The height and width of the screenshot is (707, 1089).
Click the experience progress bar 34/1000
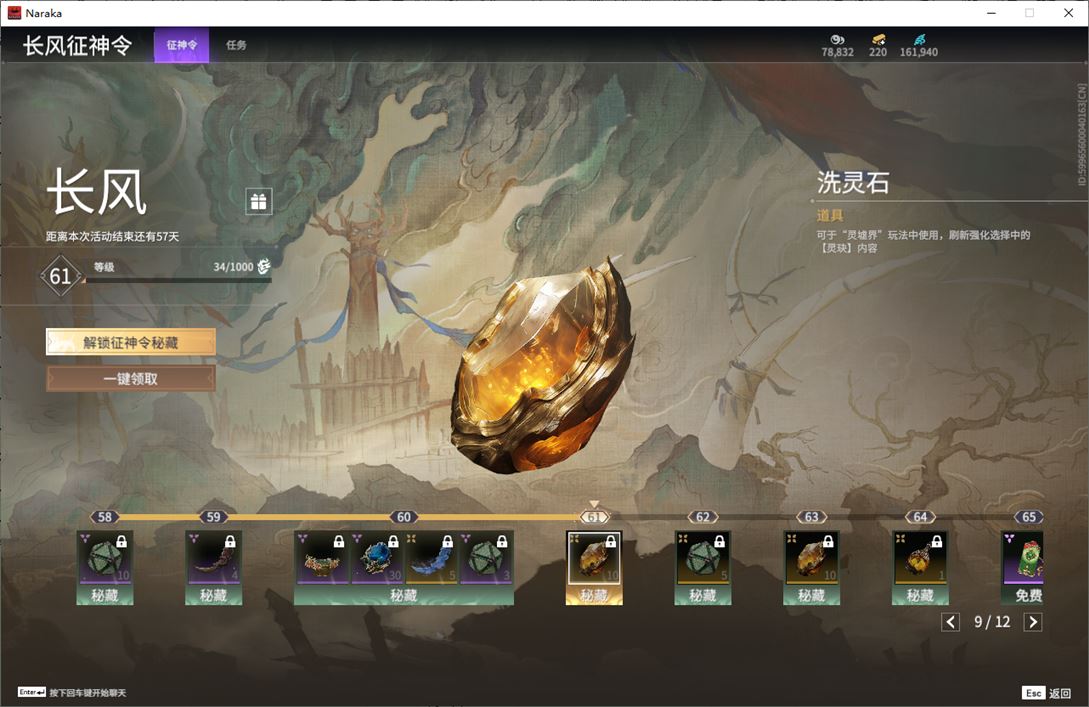coord(176,281)
